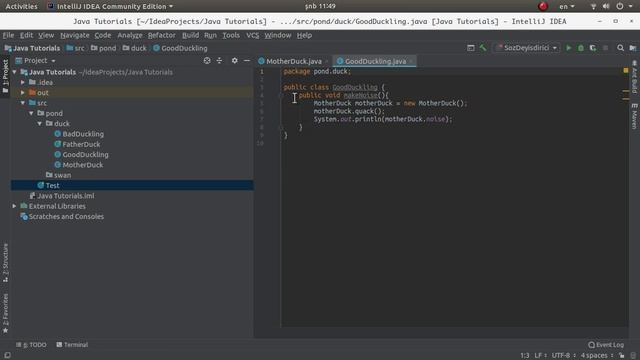640x360 pixels.
Task: Click the 4 spaces indent setting
Action: [594, 356]
